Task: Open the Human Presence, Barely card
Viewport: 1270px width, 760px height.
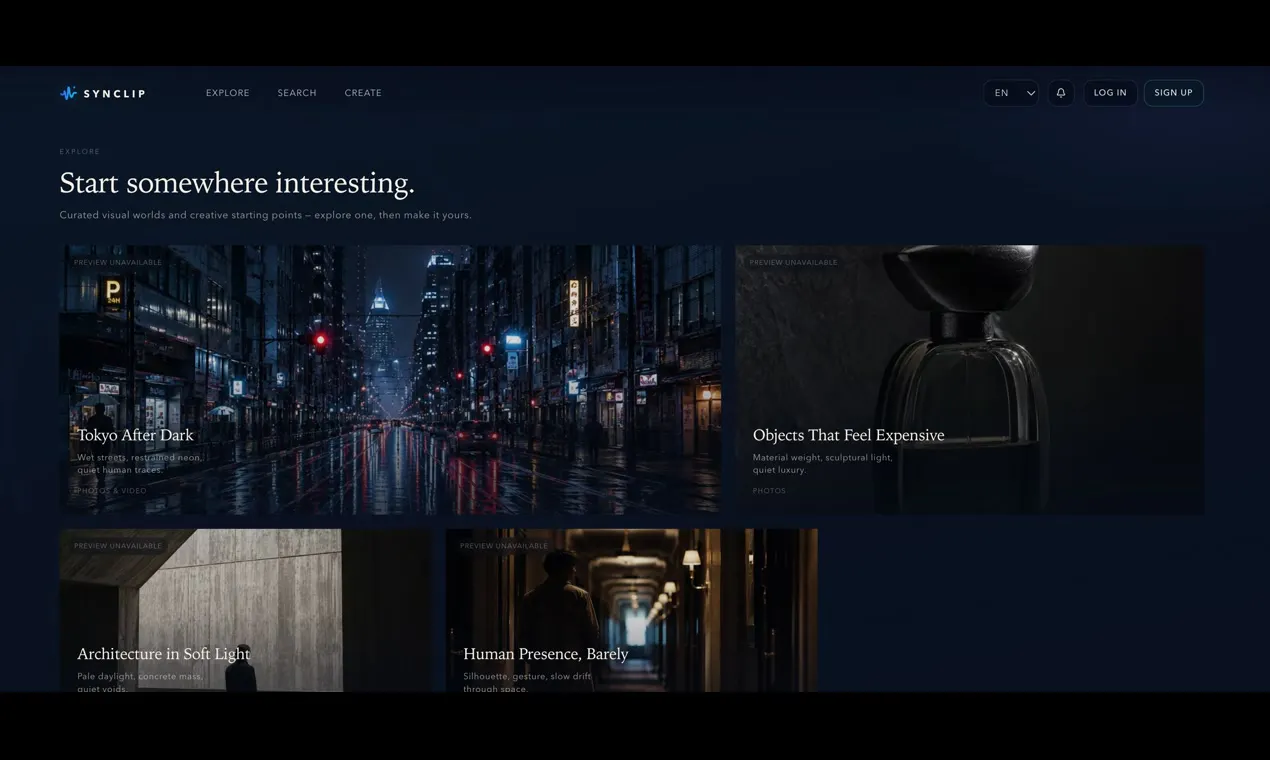Action: (632, 610)
